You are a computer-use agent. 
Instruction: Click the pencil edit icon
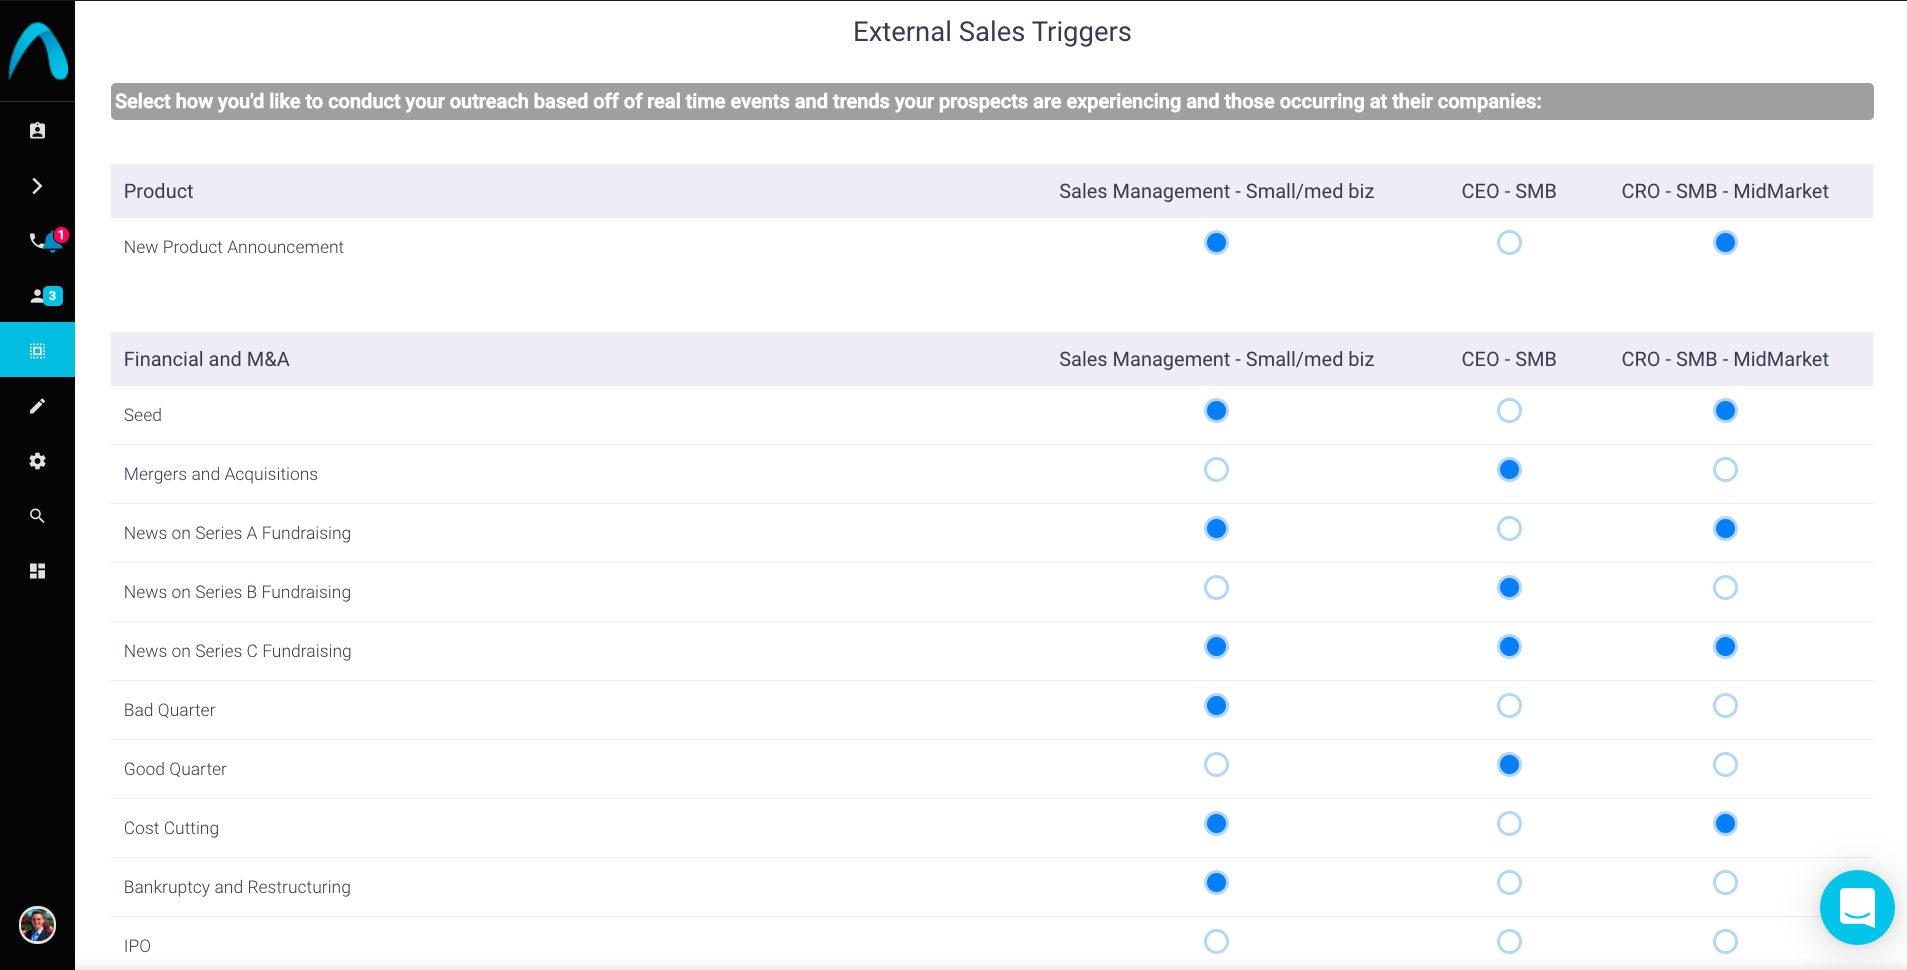click(x=37, y=406)
